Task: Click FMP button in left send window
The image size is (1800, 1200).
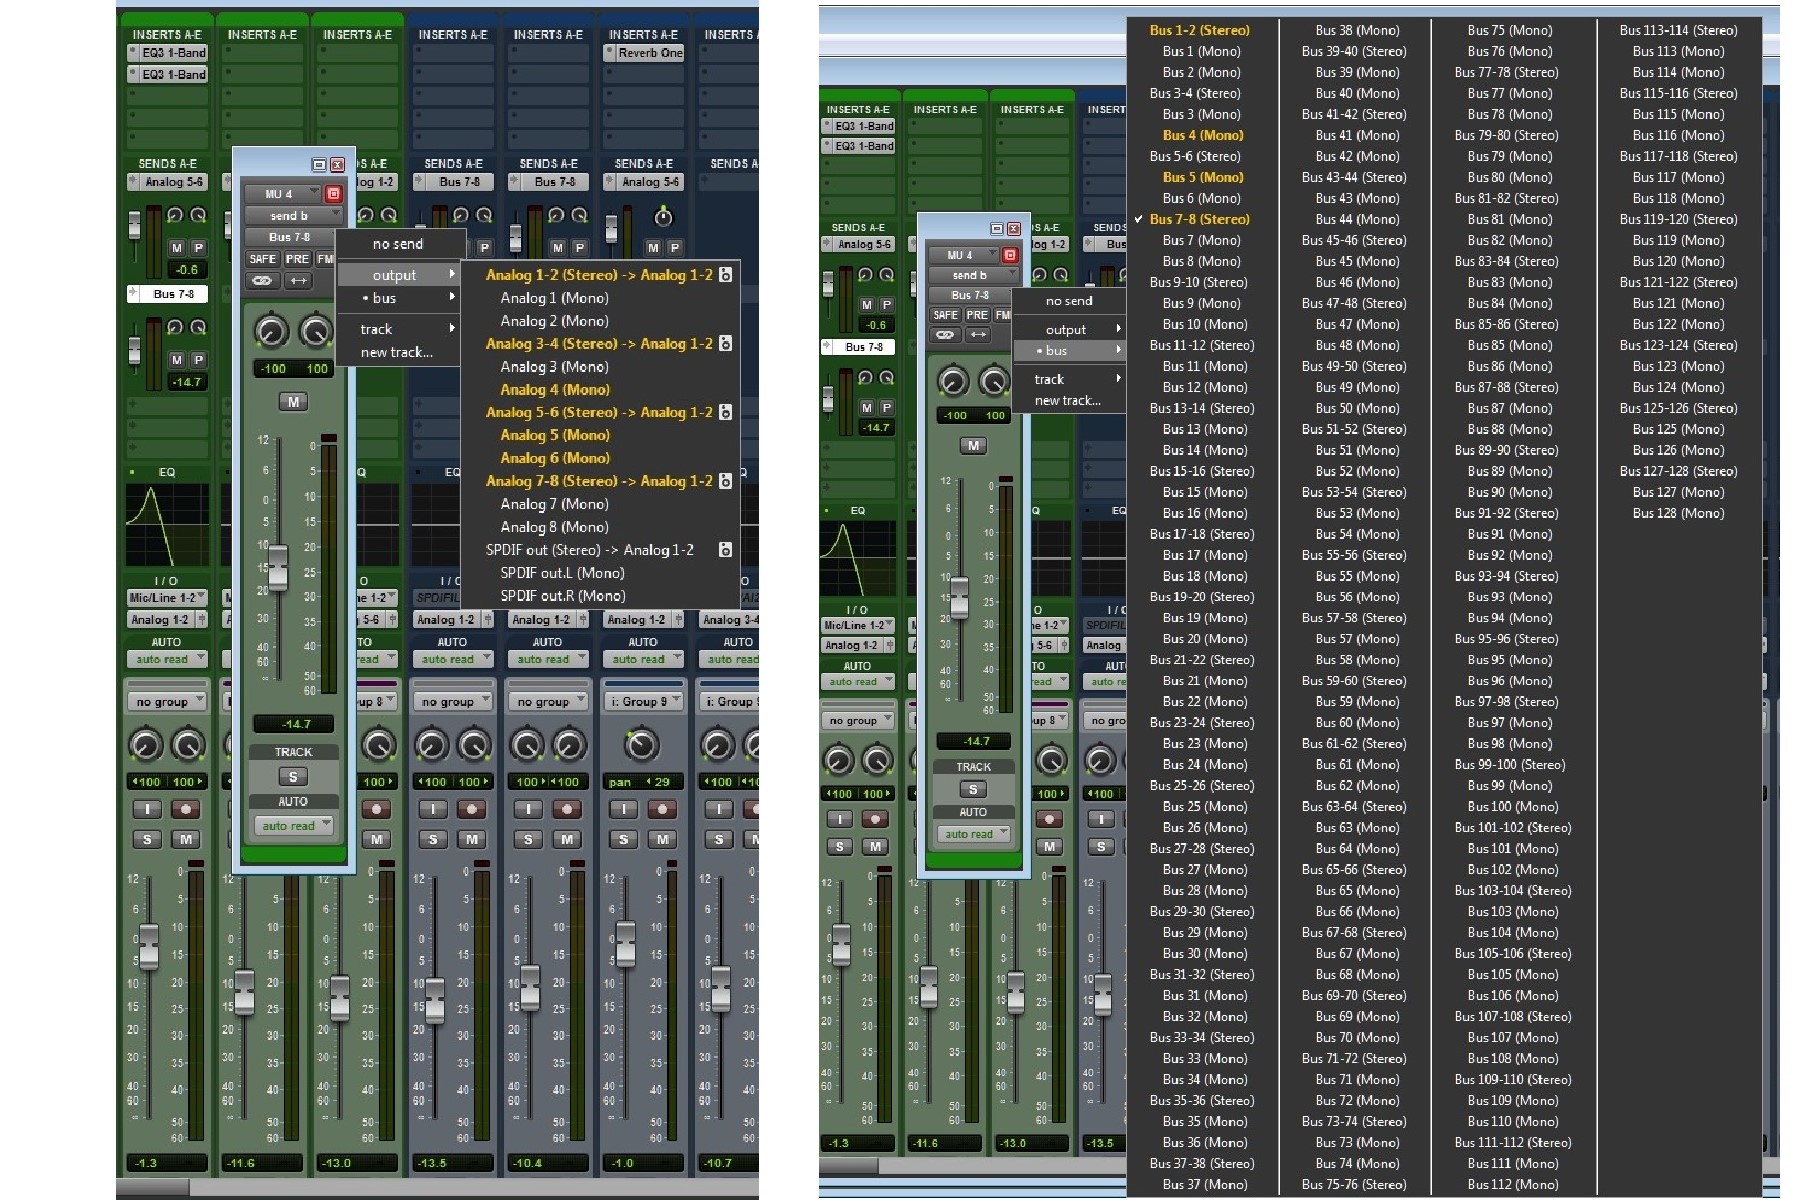Action: tap(325, 259)
